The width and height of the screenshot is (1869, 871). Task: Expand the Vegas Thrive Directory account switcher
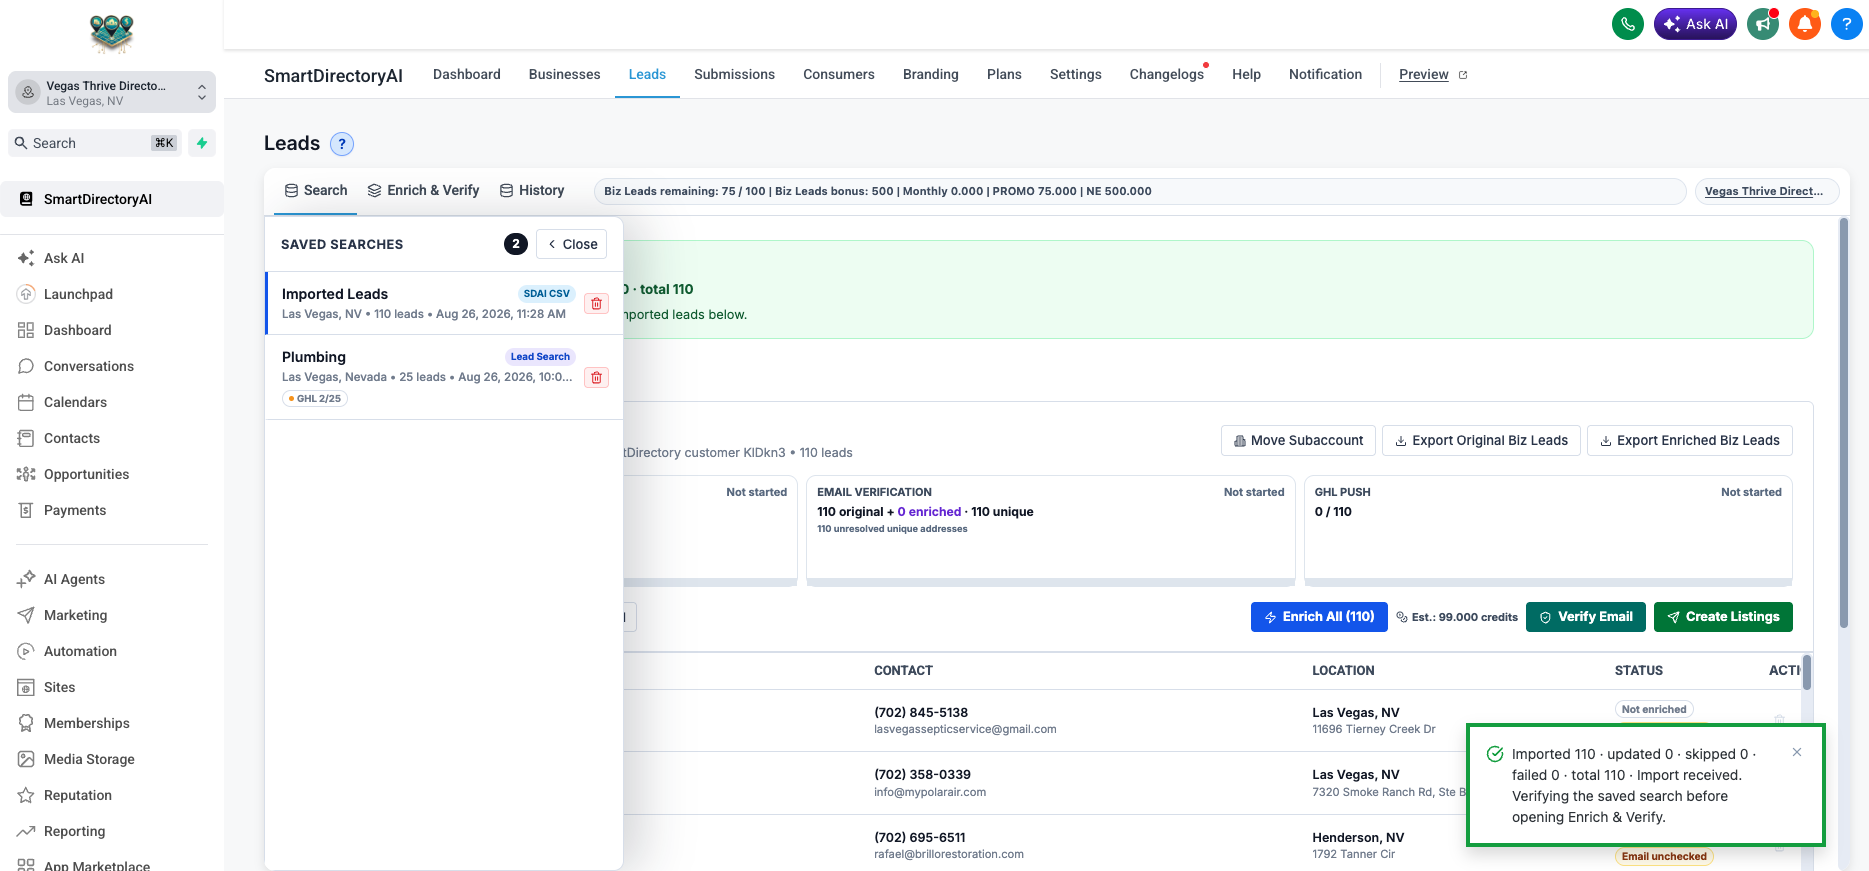112,92
